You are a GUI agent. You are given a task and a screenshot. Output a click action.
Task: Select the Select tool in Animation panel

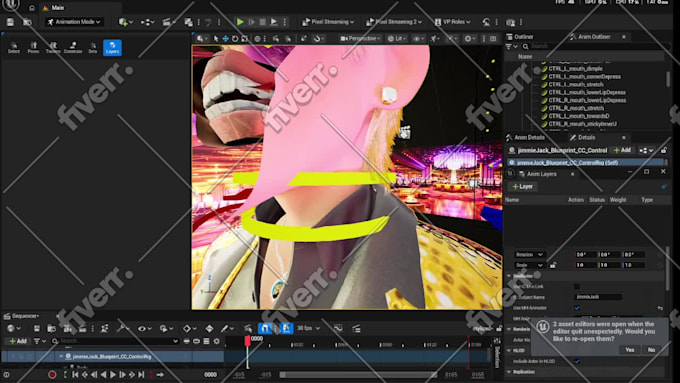[x=13, y=48]
